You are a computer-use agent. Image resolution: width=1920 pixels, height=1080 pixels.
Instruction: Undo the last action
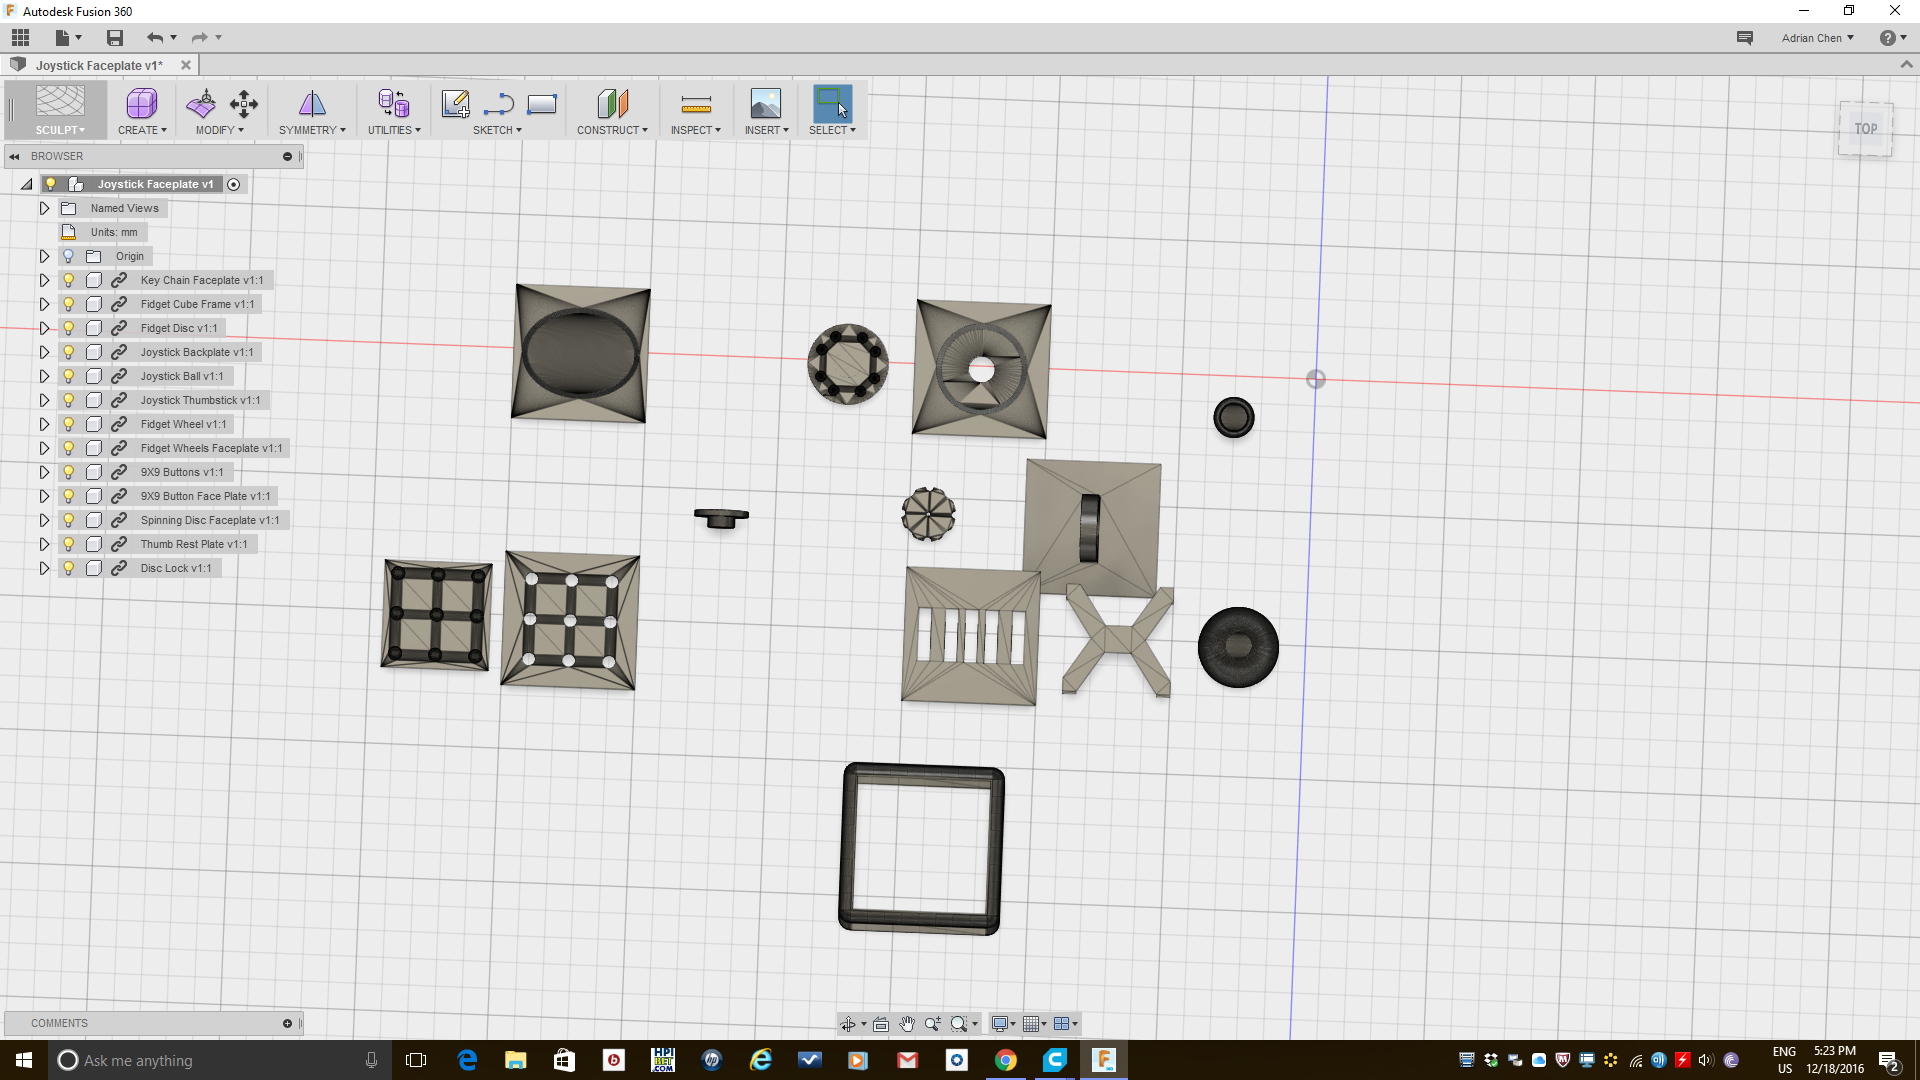pyautogui.click(x=155, y=38)
